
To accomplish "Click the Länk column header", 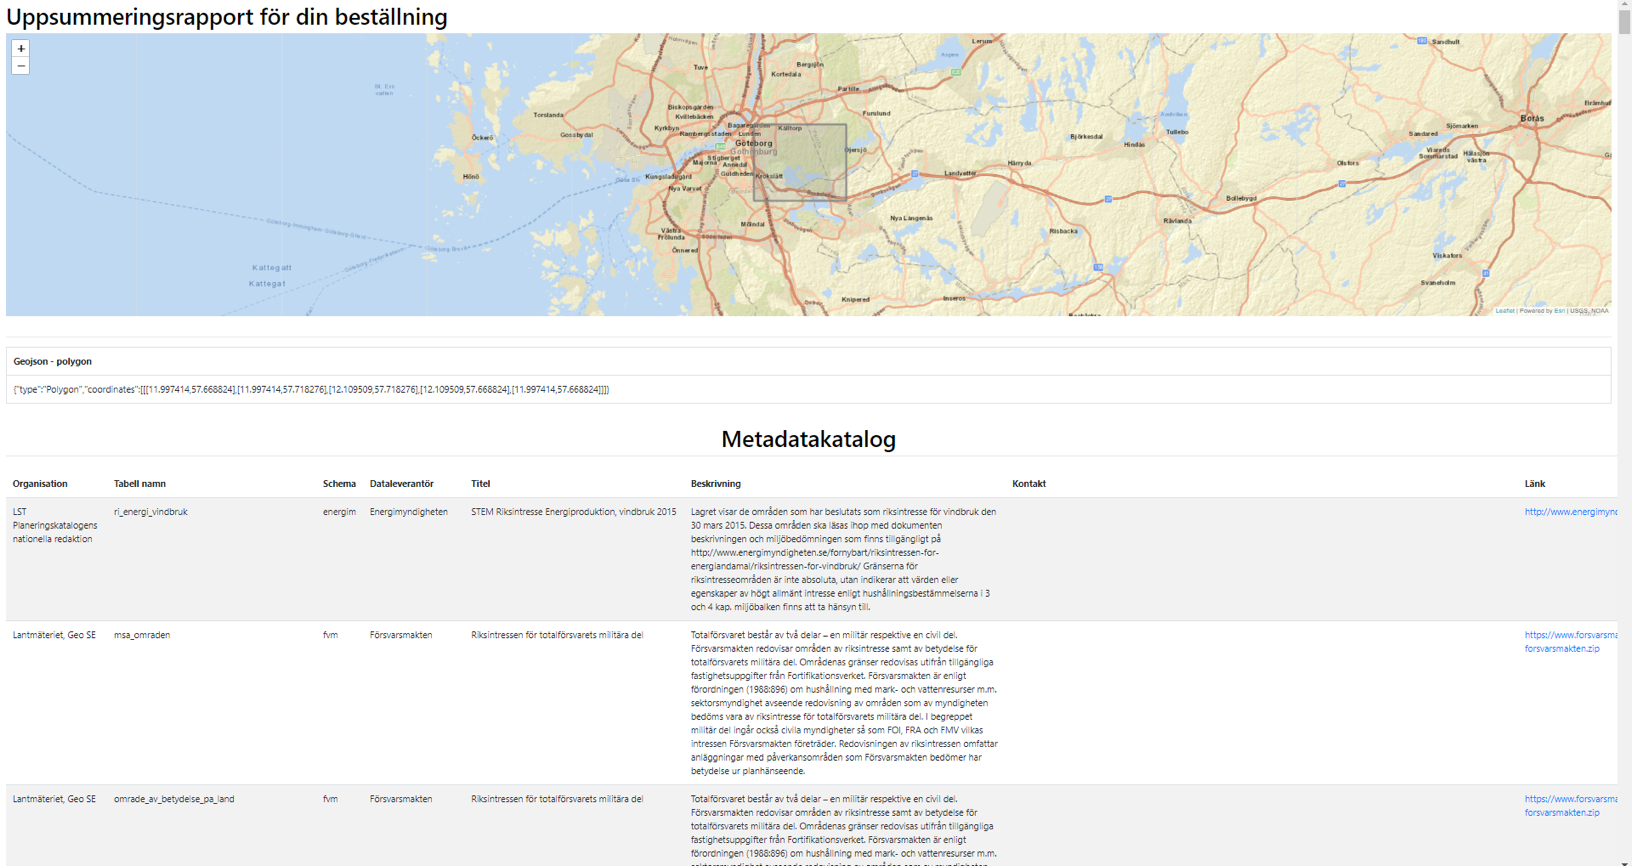I will tap(1534, 484).
